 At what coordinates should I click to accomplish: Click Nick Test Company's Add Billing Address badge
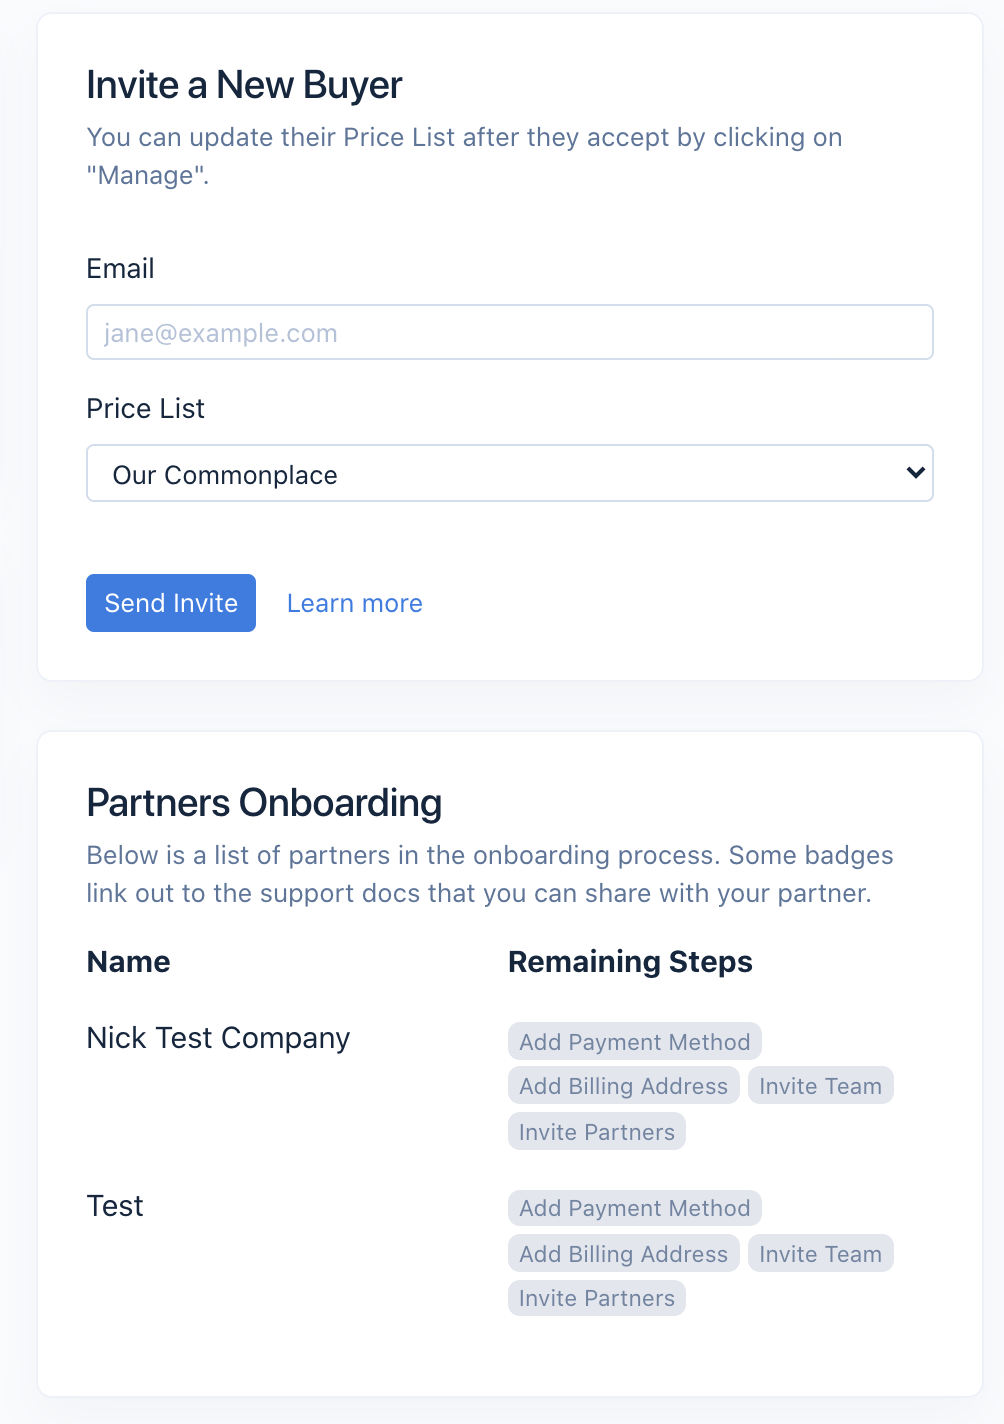point(623,1086)
